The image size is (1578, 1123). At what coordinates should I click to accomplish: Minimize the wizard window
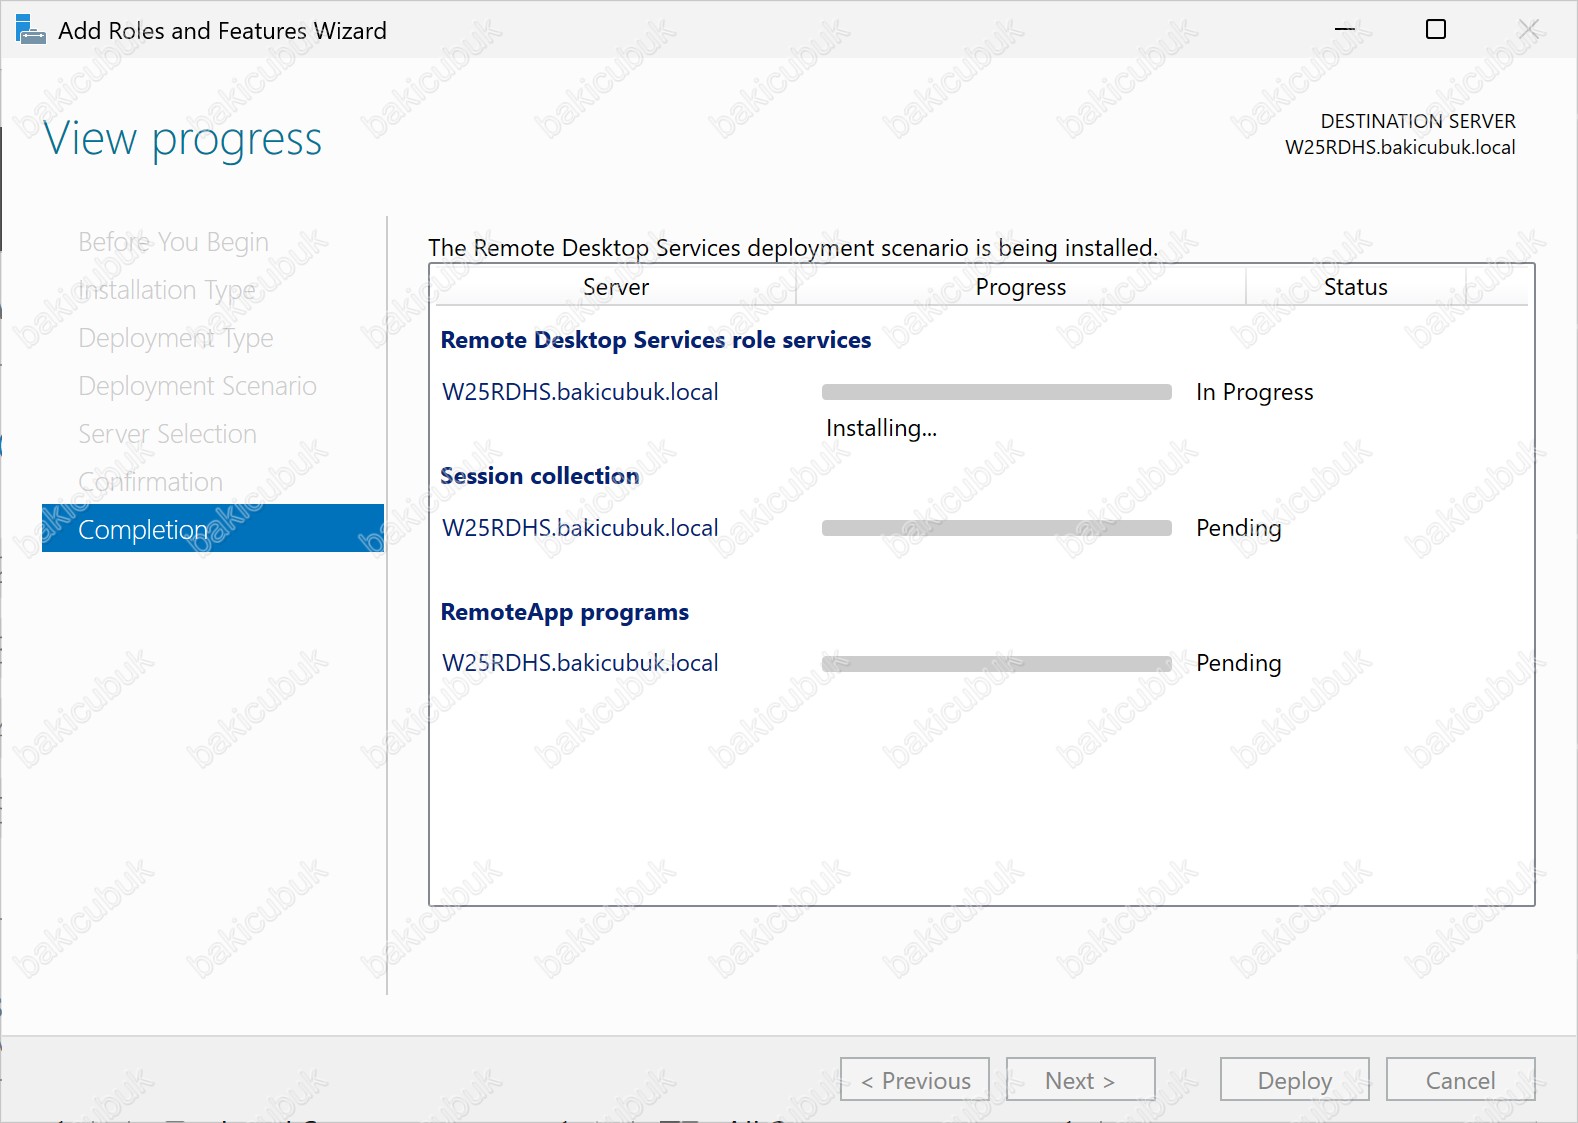coord(1344,30)
